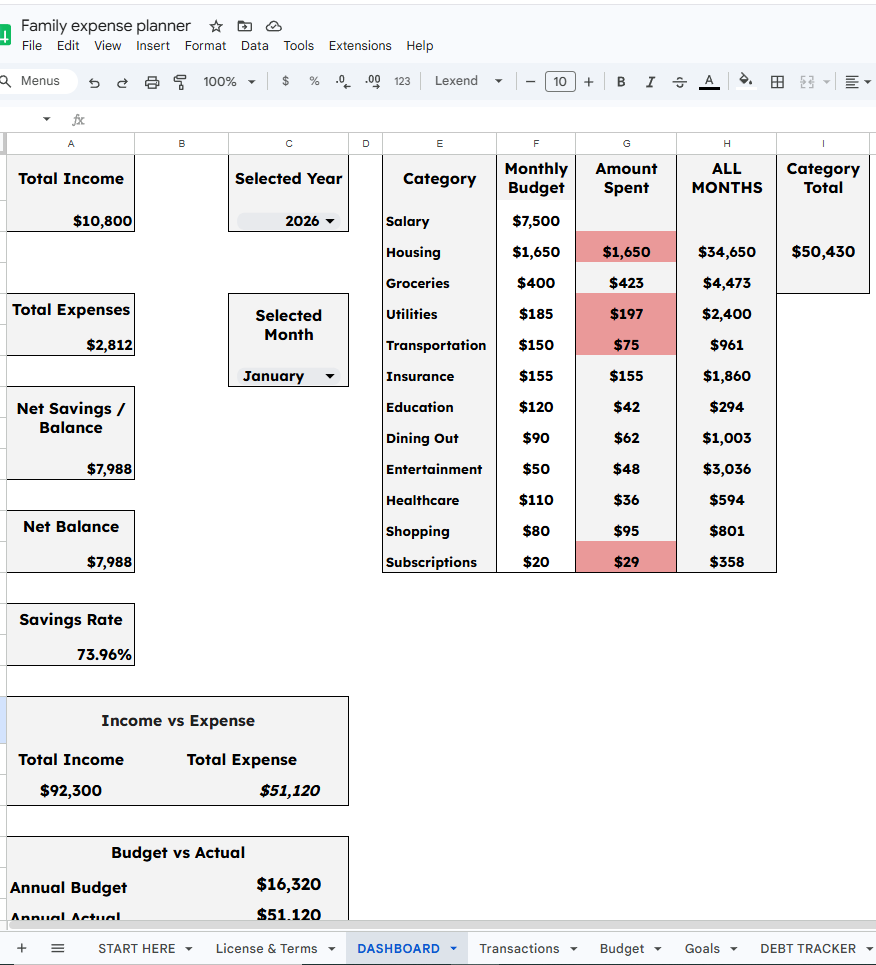Open fill color picker

(x=745, y=81)
